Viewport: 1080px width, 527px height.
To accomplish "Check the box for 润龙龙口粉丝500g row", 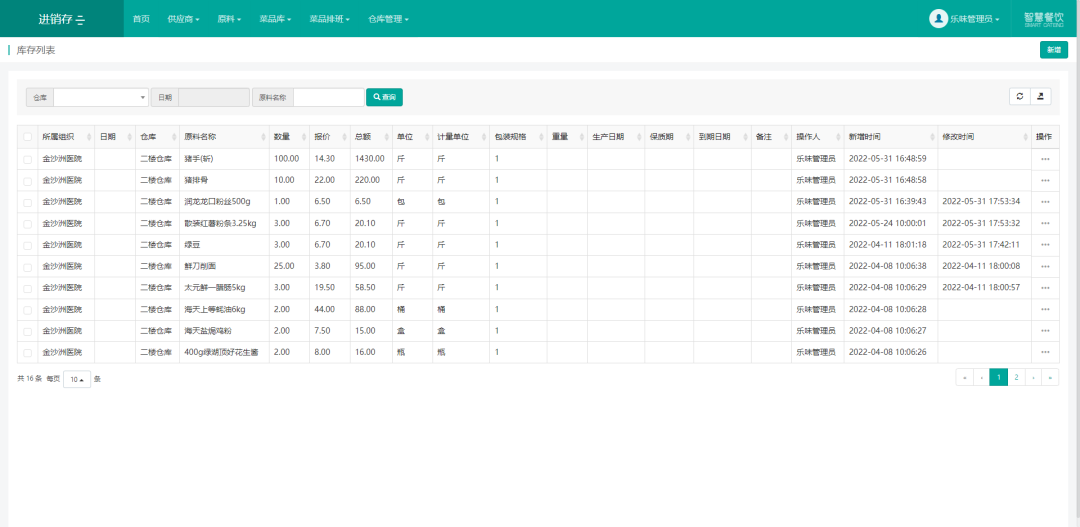I will pos(28,203).
